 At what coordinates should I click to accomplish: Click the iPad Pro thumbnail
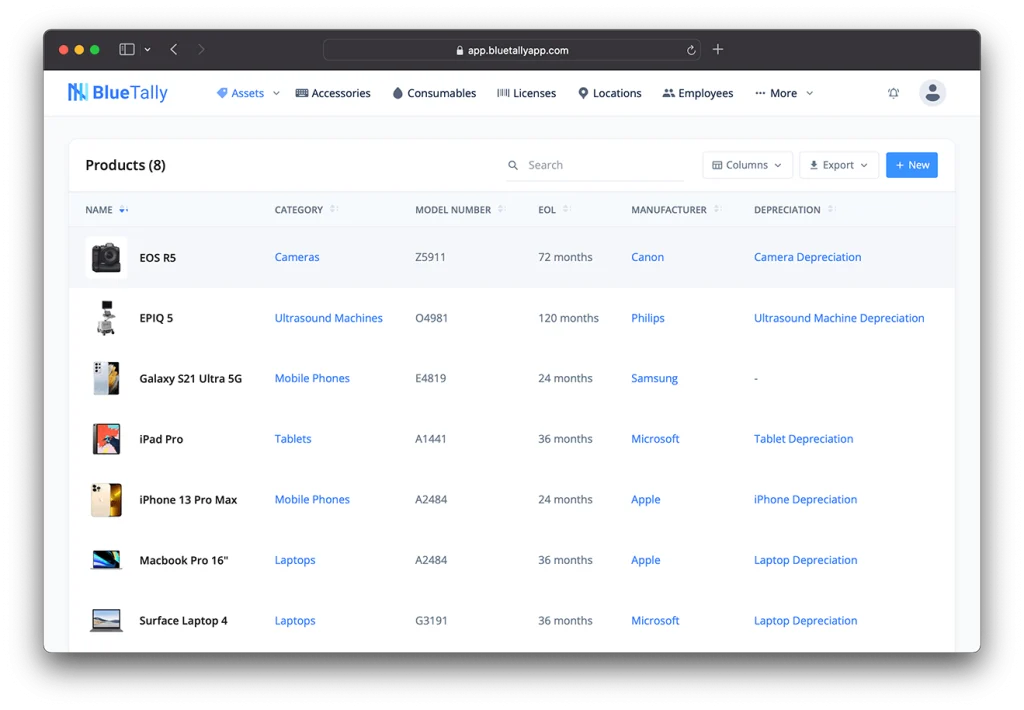[x=106, y=439]
